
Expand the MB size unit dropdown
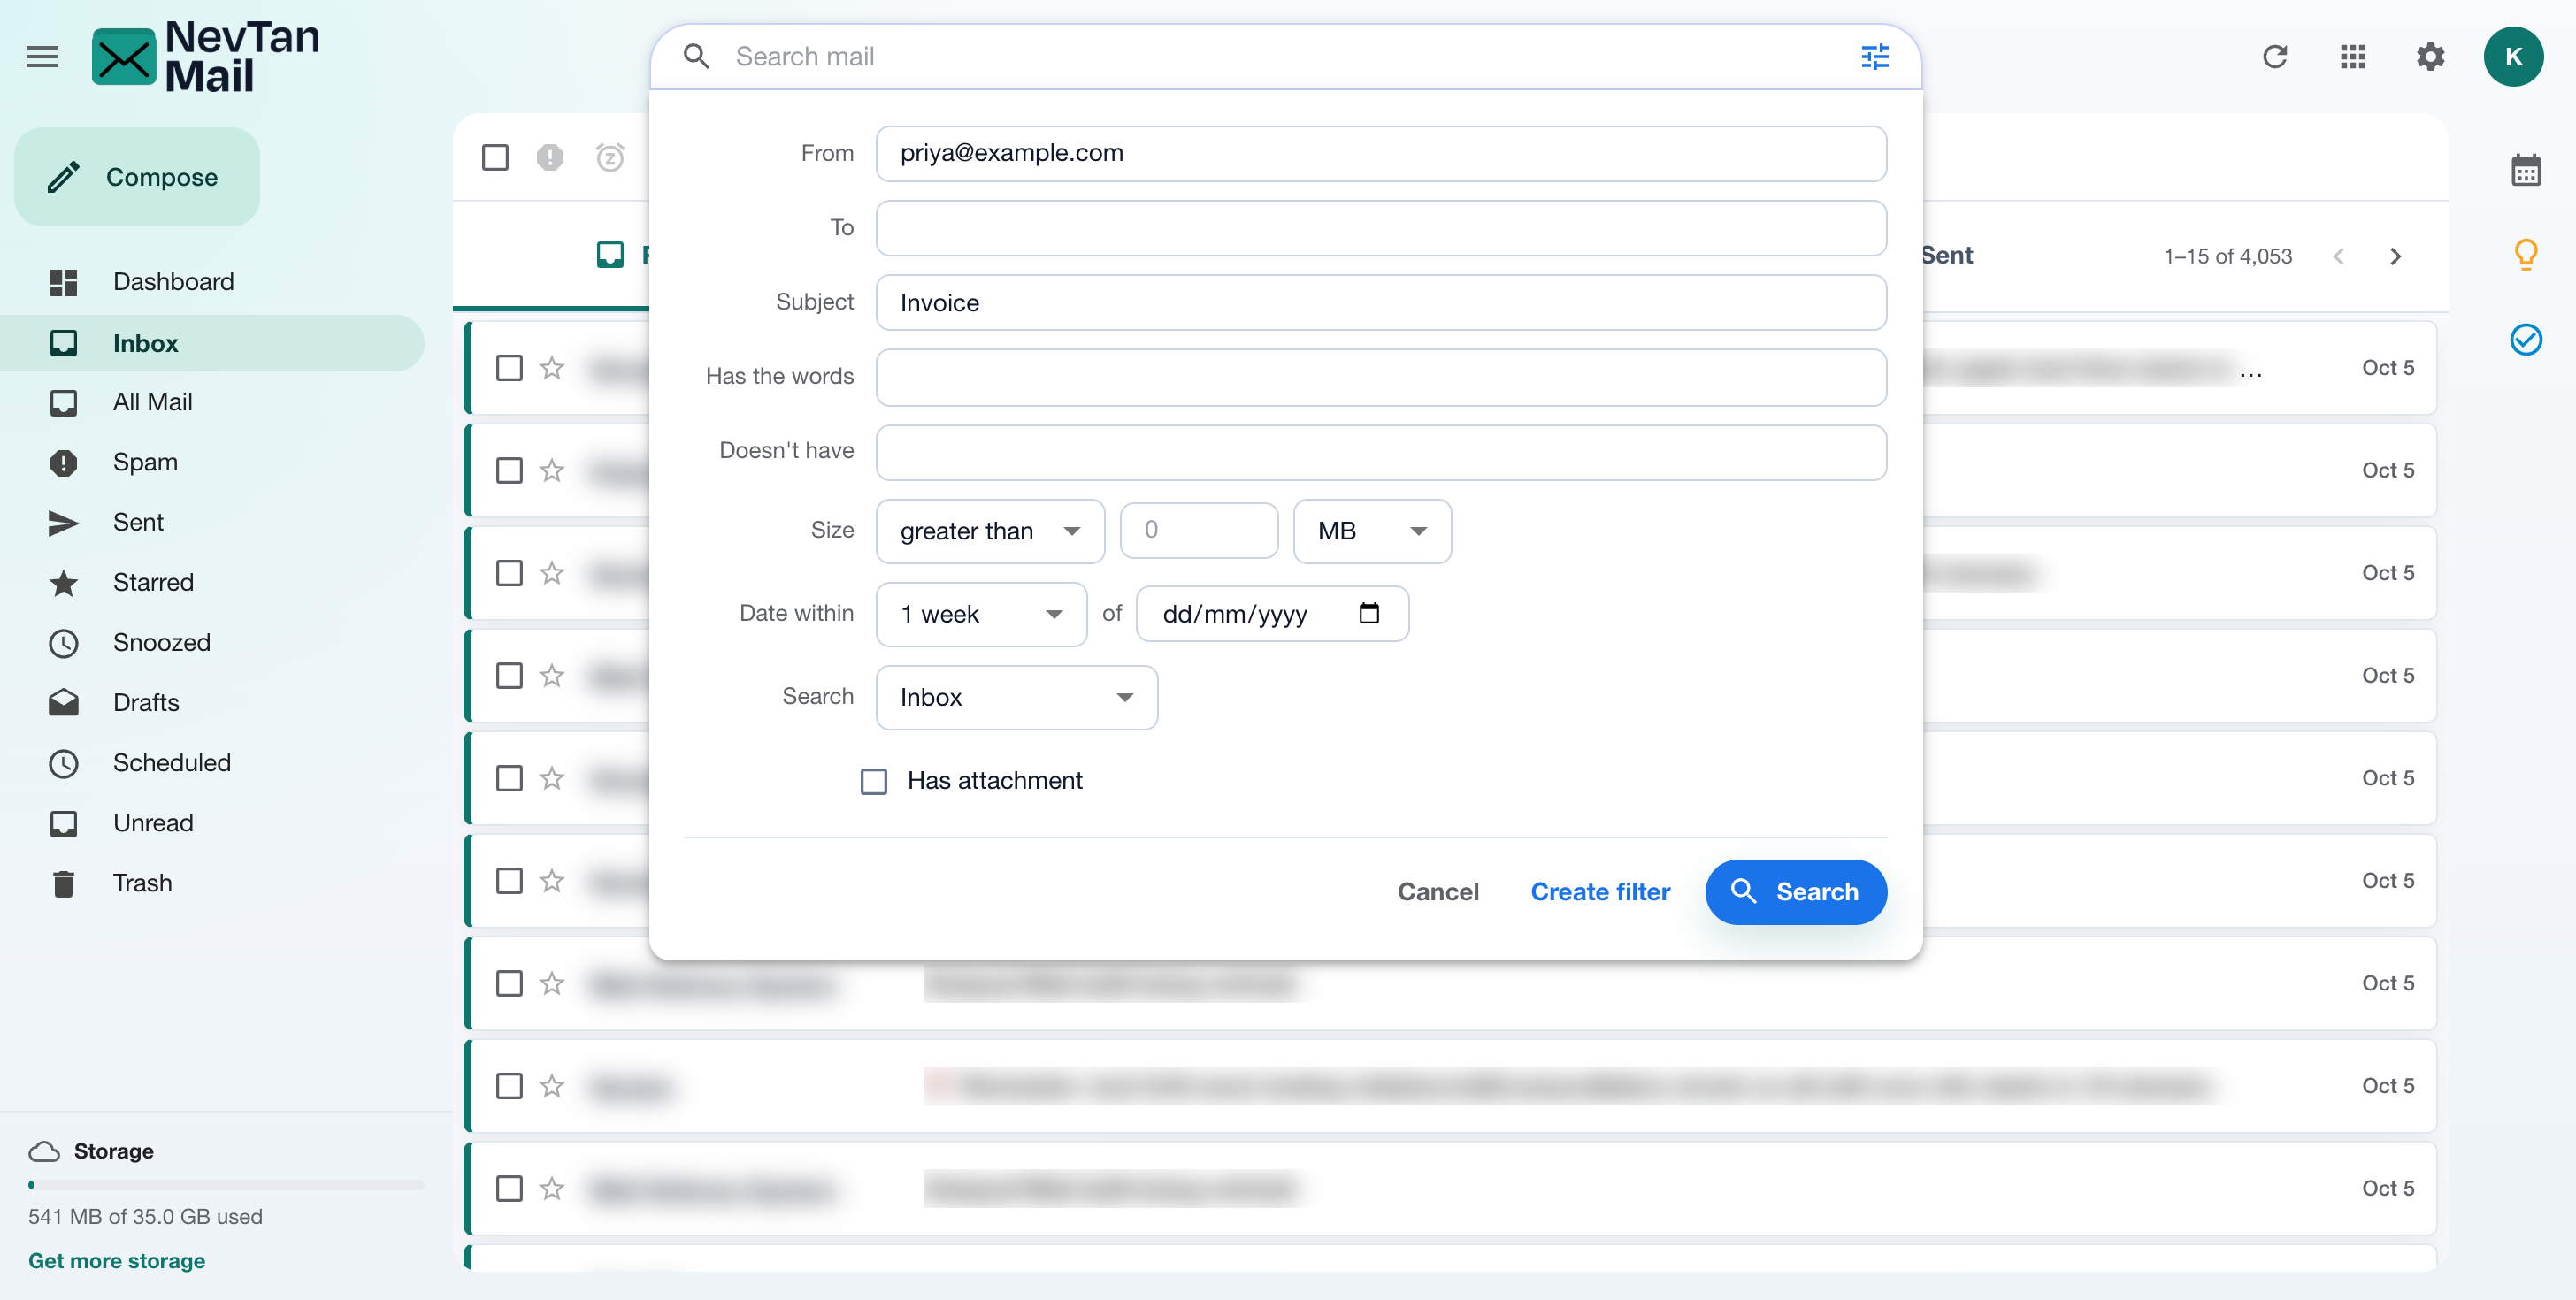pyautogui.click(x=1372, y=531)
